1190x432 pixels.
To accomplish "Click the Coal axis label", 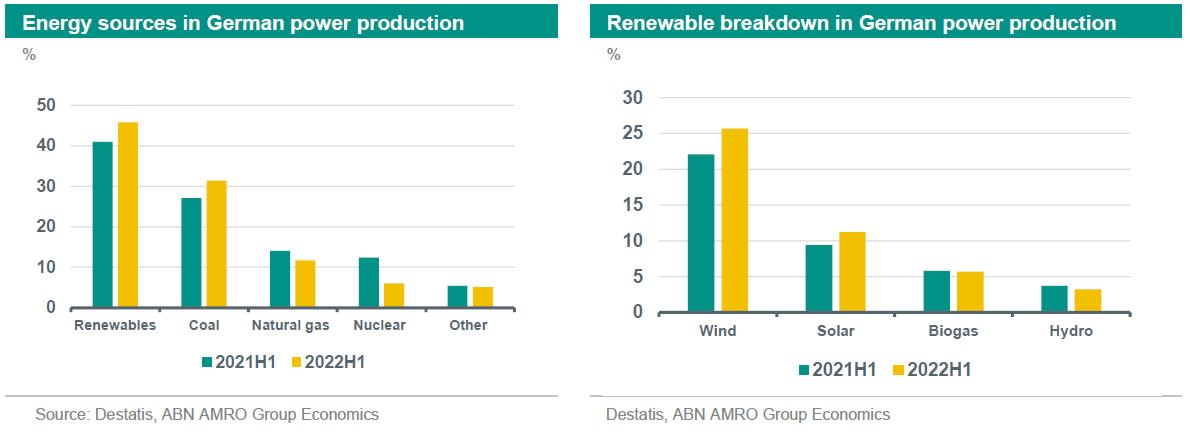I will coord(203,326).
